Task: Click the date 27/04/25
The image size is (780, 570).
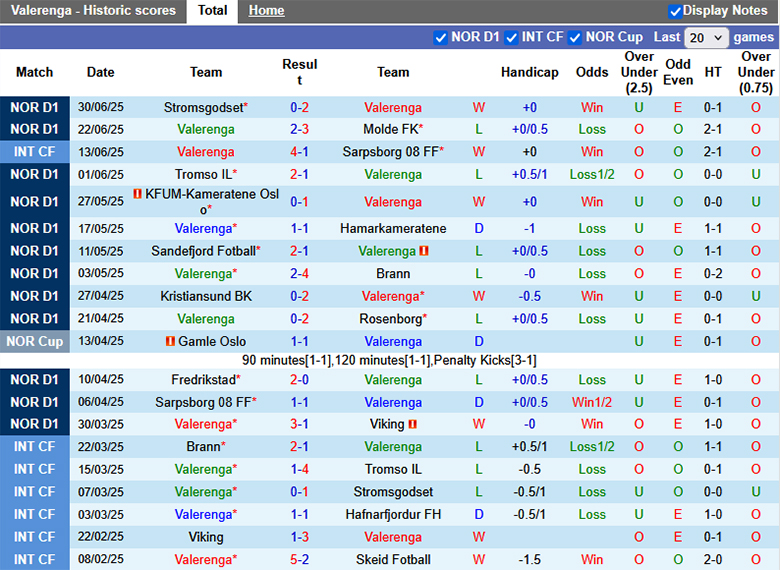Action: coord(100,296)
